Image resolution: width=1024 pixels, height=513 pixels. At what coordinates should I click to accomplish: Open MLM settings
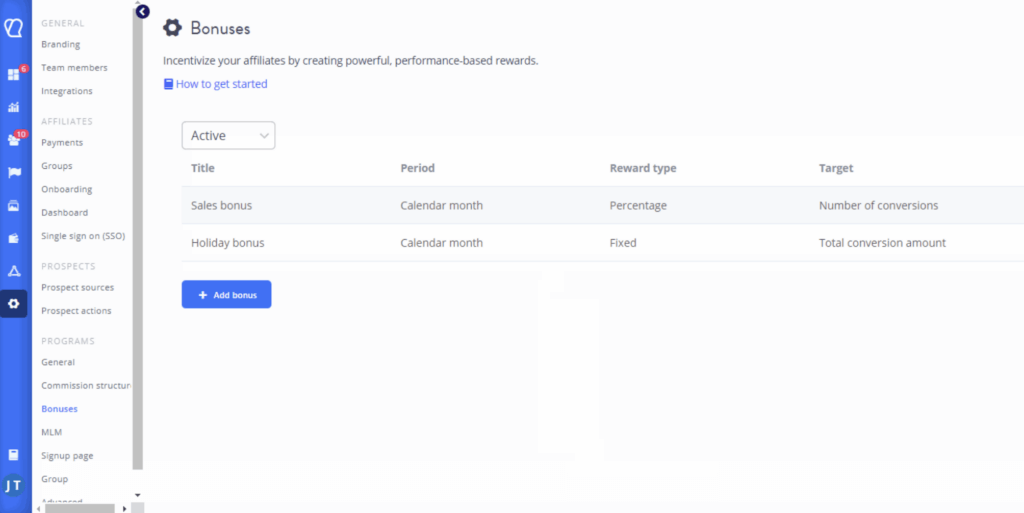(x=52, y=432)
